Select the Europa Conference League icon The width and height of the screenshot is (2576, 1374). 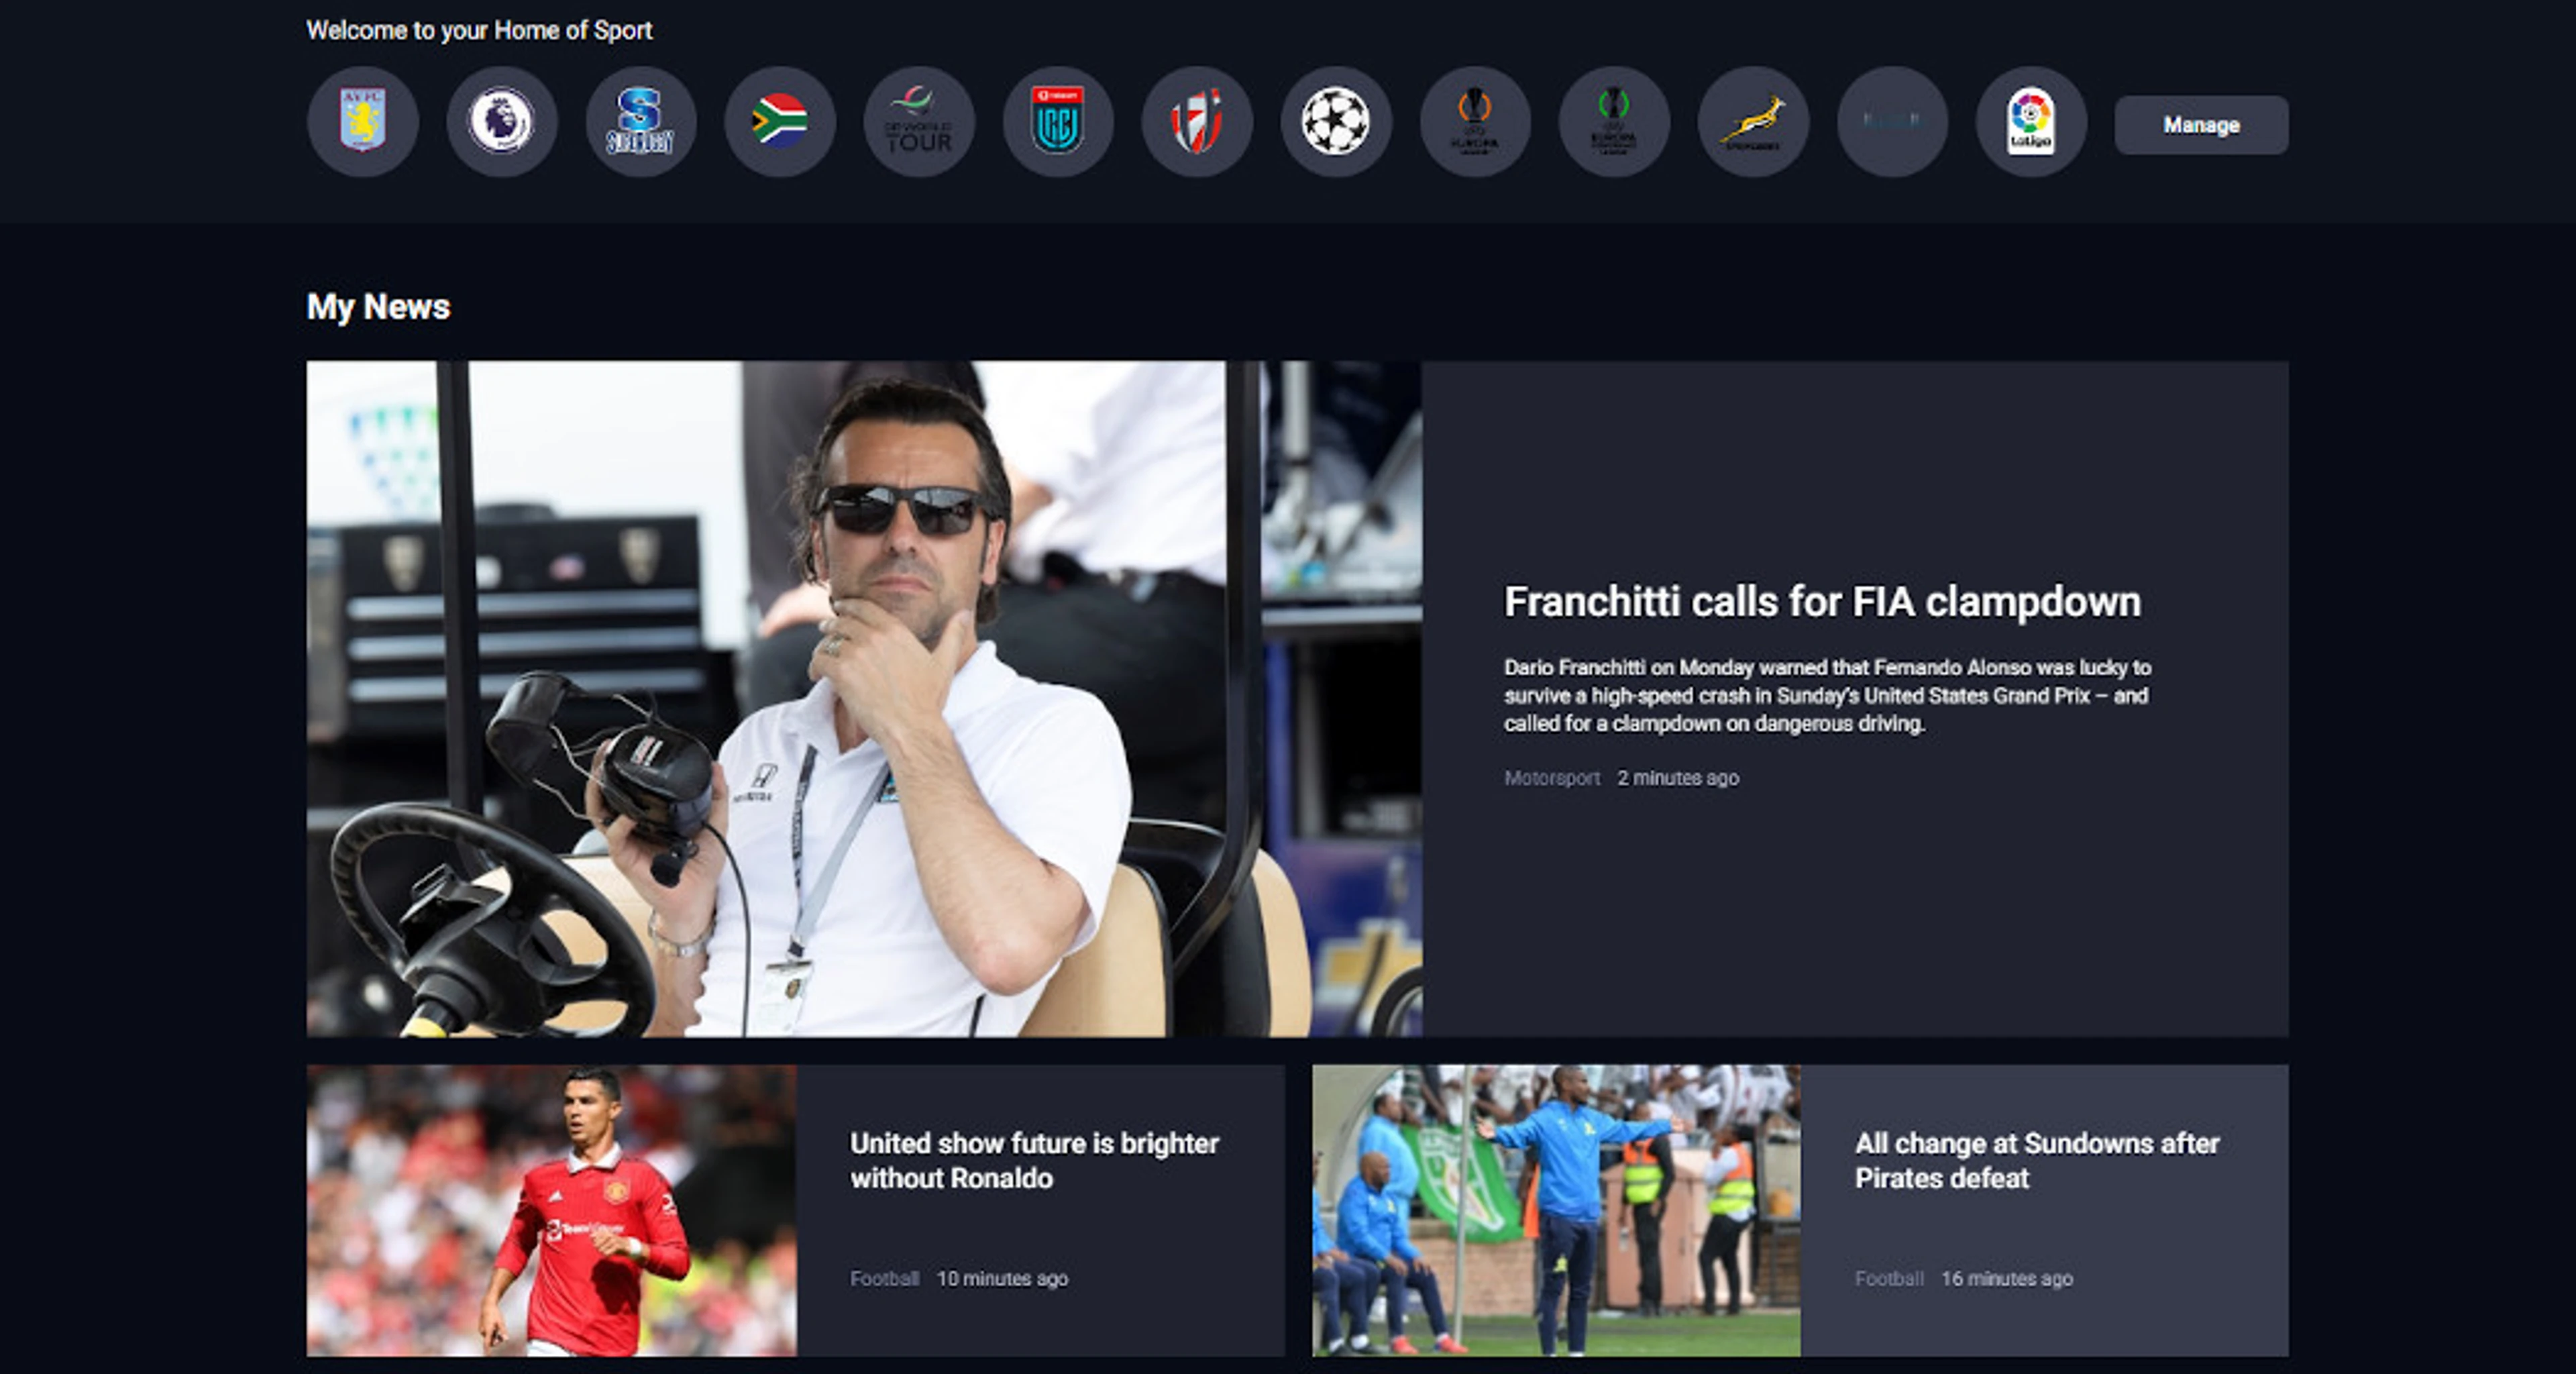(1614, 121)
